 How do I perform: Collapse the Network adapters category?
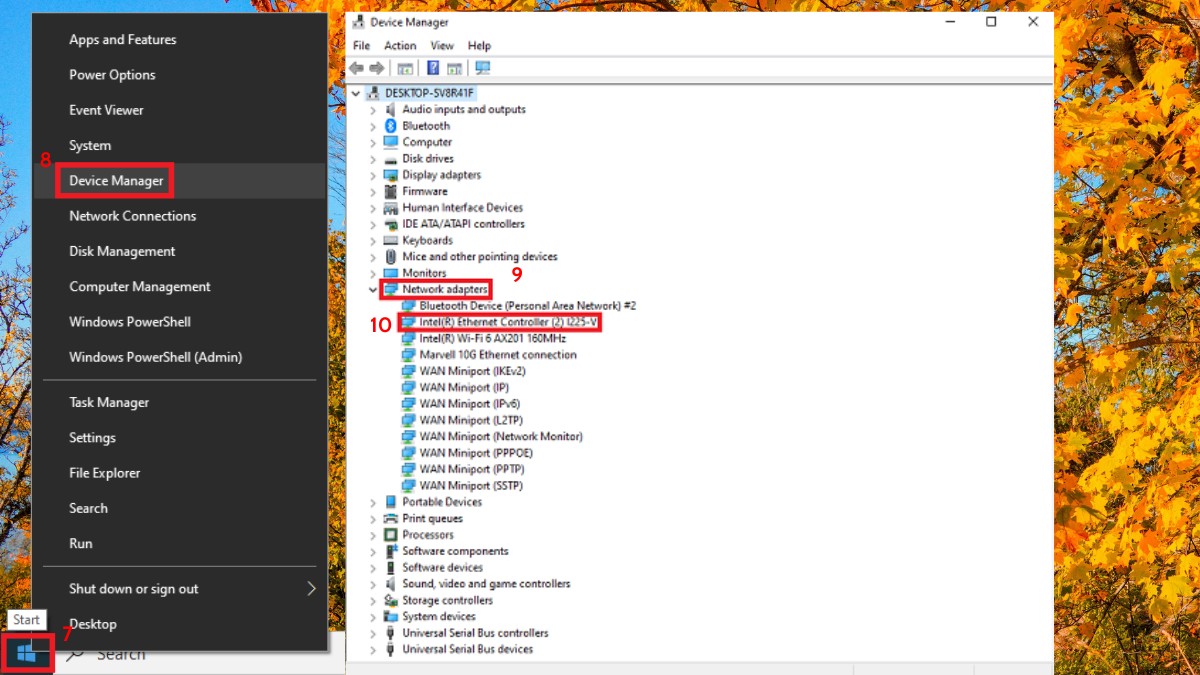pos(372,289)
